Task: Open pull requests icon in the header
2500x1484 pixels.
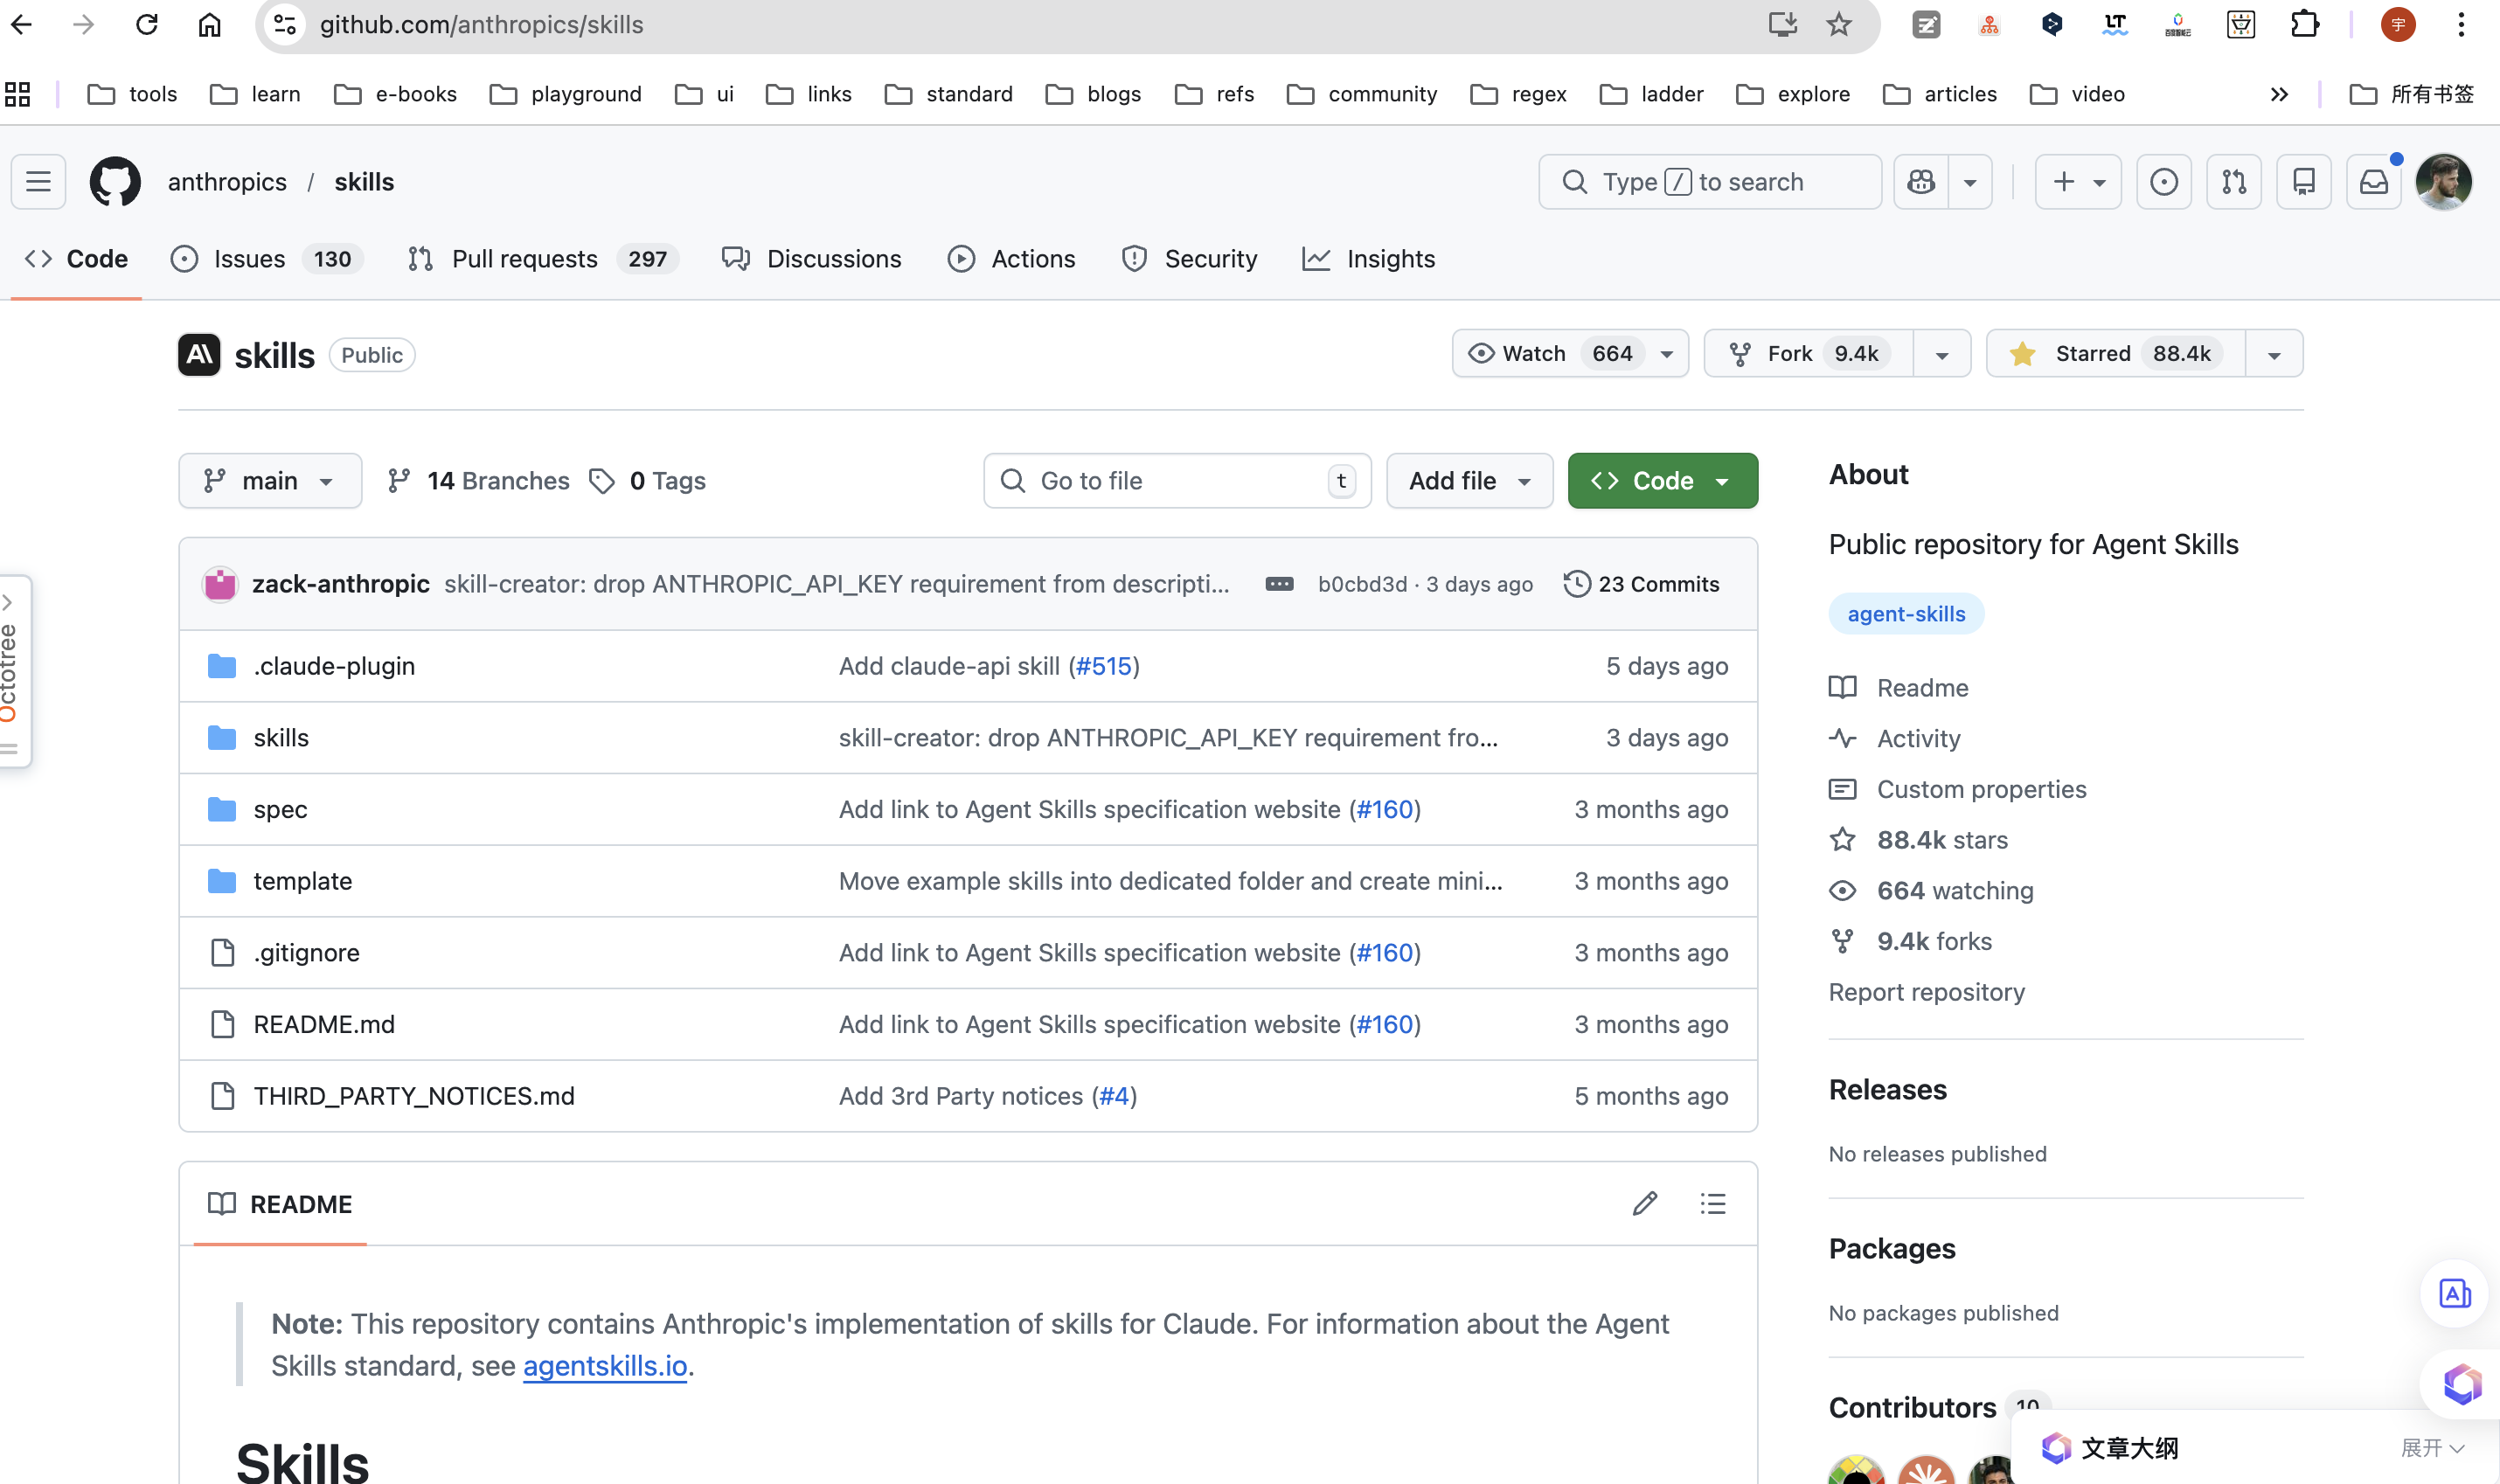Action: tap(2234, 182)
